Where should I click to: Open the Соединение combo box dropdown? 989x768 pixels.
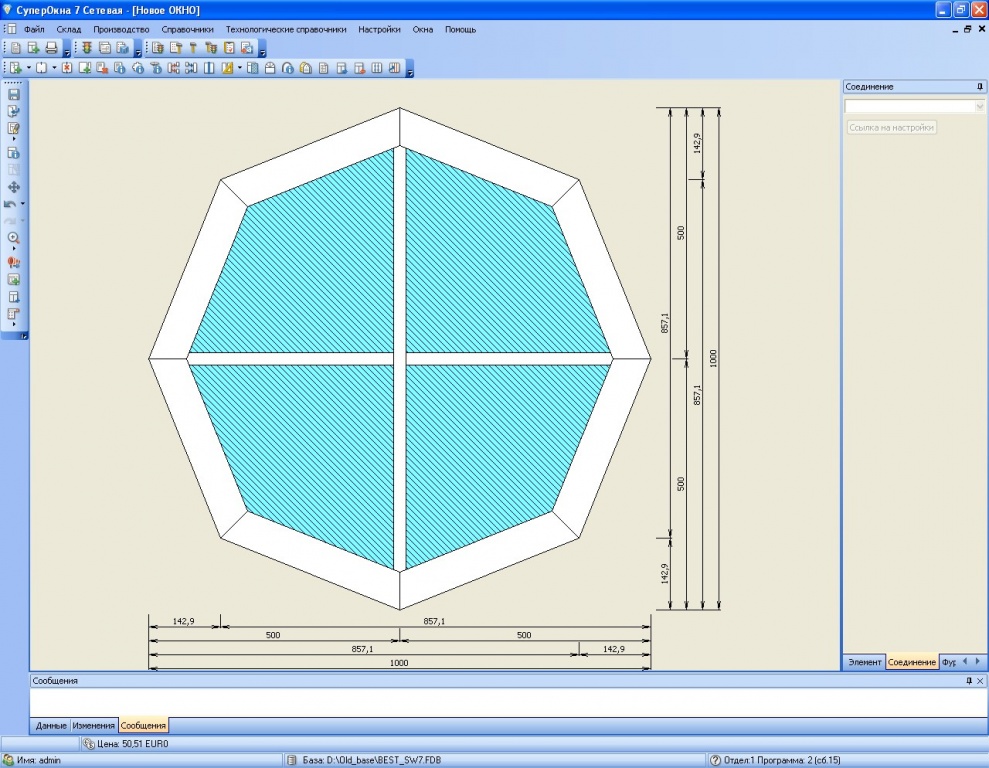click(x=979, y=106)
